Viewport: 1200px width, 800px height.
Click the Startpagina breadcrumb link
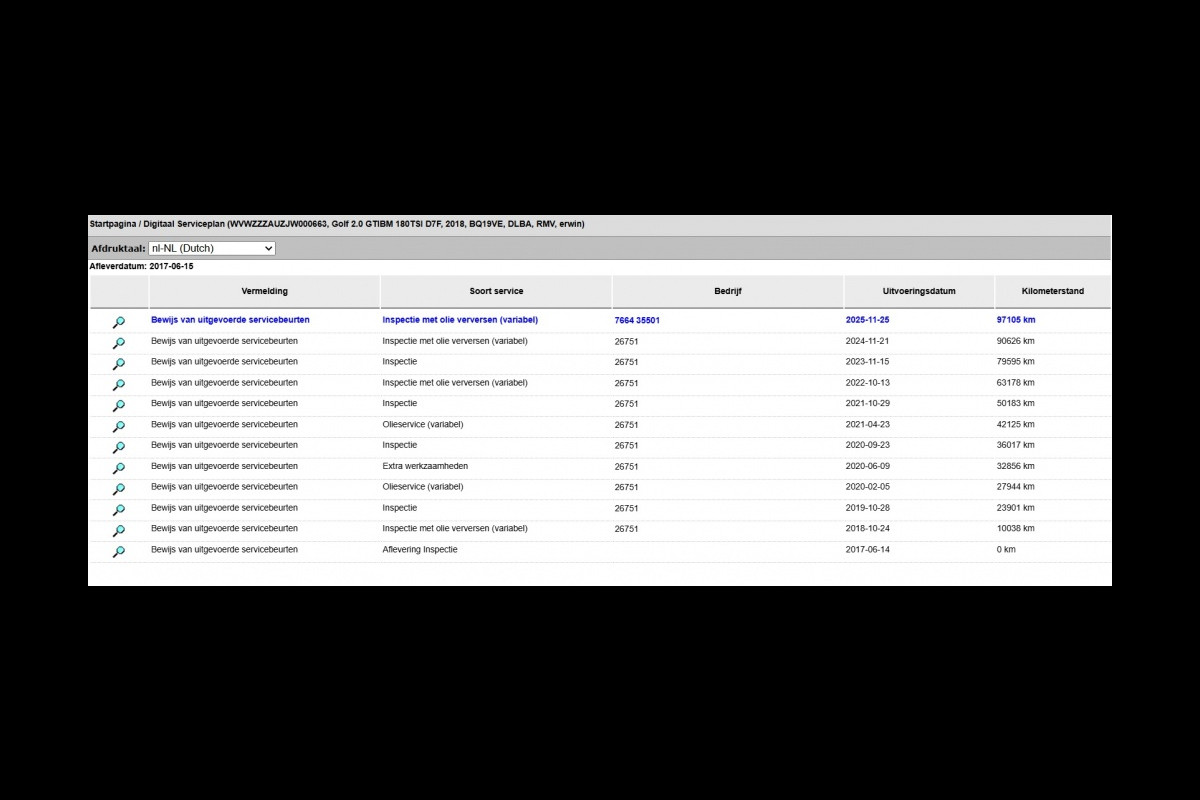coord(112,224)
